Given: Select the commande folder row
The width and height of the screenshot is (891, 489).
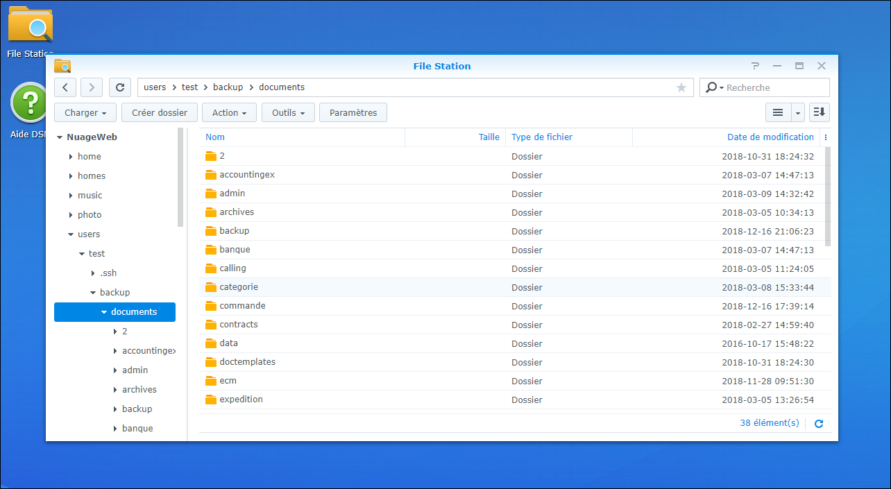Looking at the screenshot, I should click(x=515, y=306).
